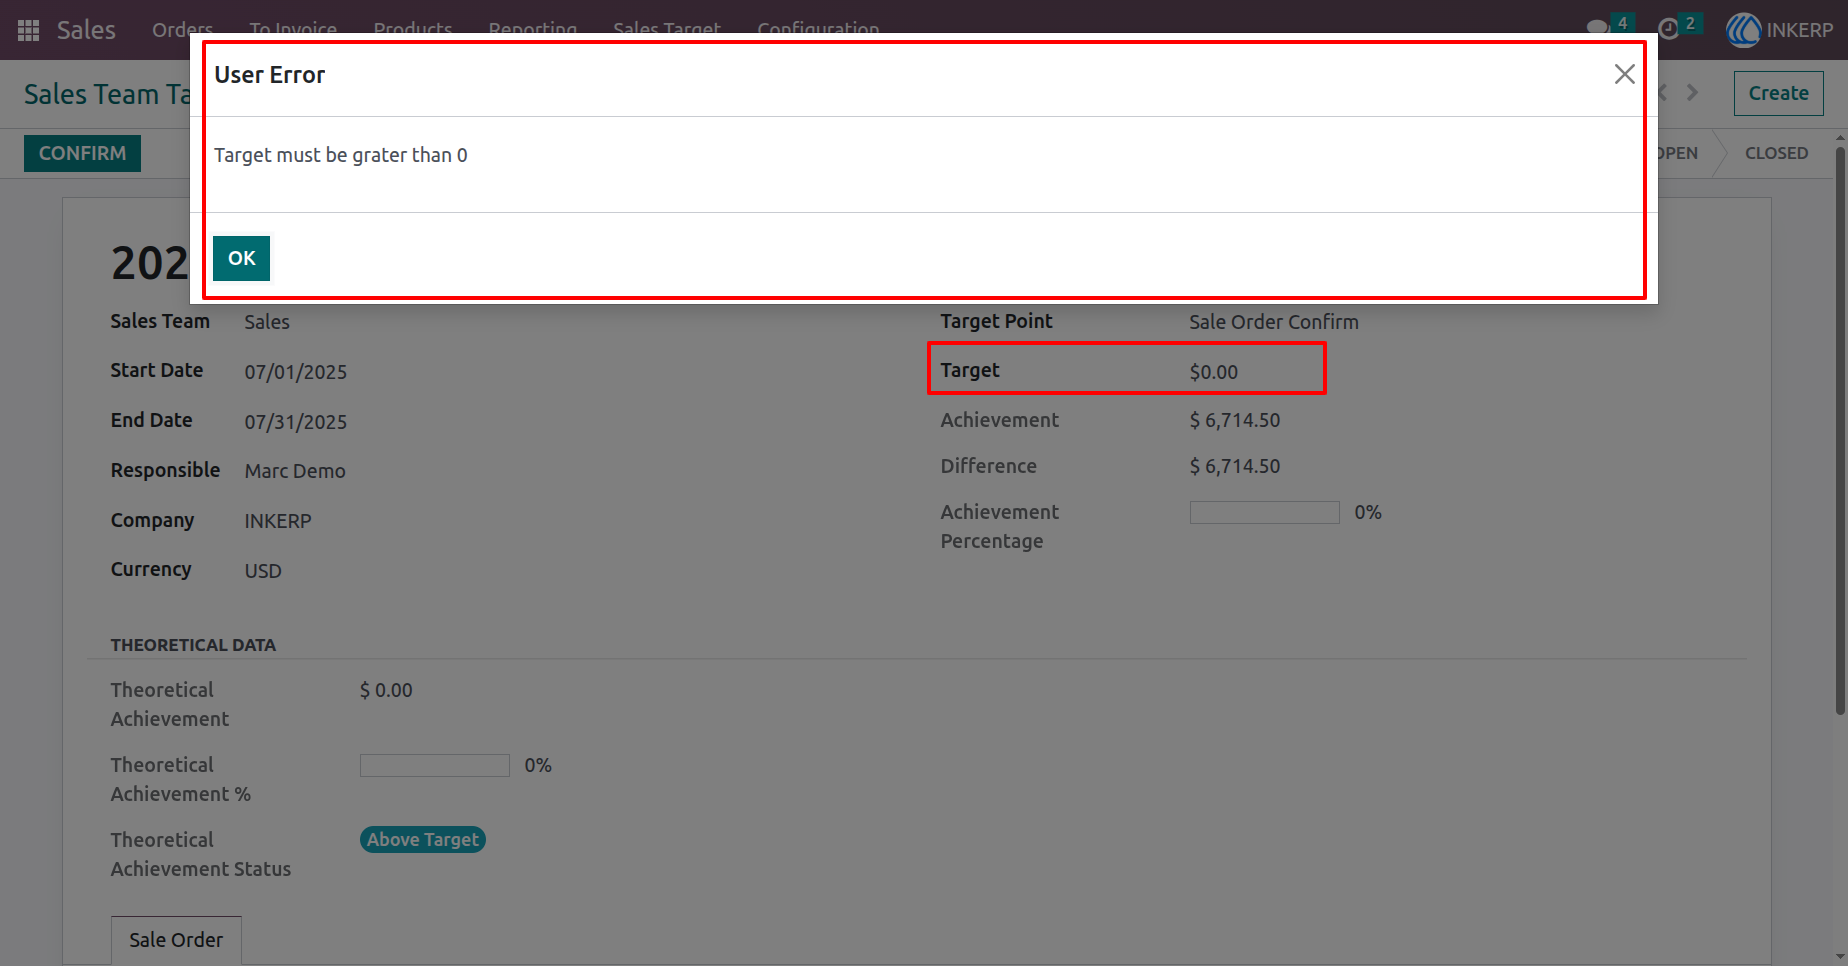
Task: Click the Theoretical Achievement $ 0.00 value
Action: [386, 690]
